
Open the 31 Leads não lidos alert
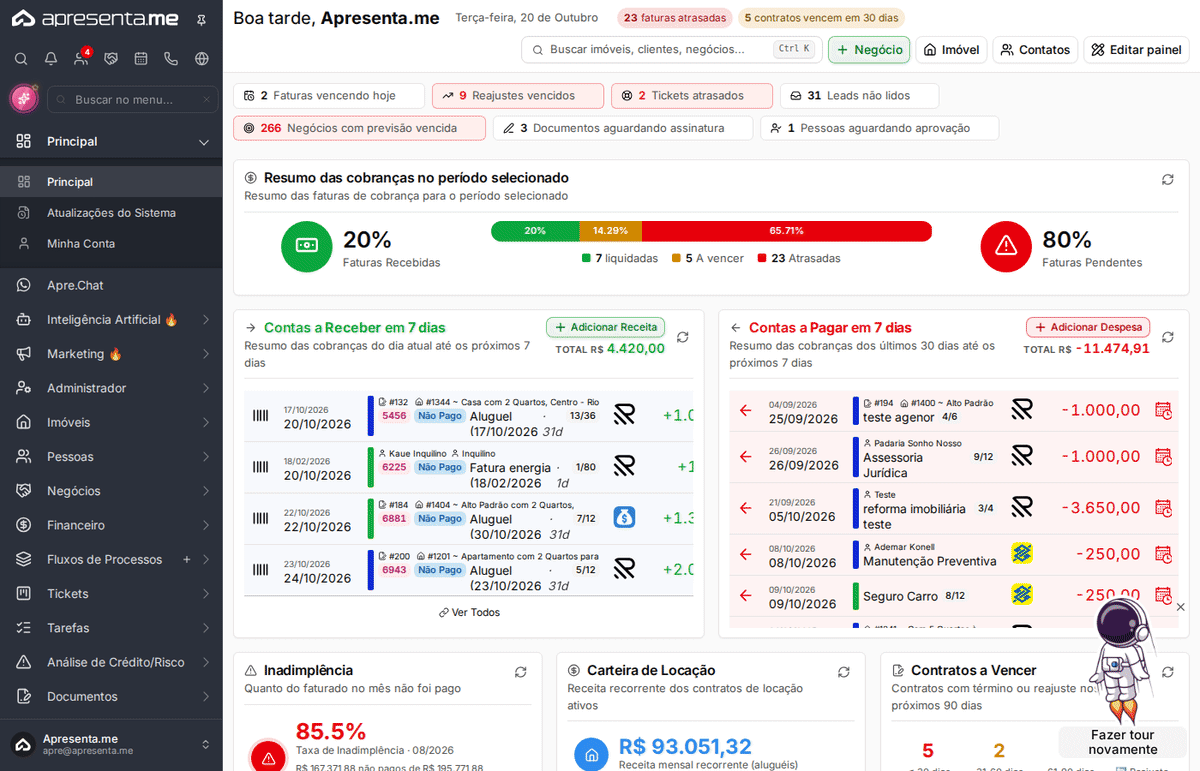tap(859, 96)
